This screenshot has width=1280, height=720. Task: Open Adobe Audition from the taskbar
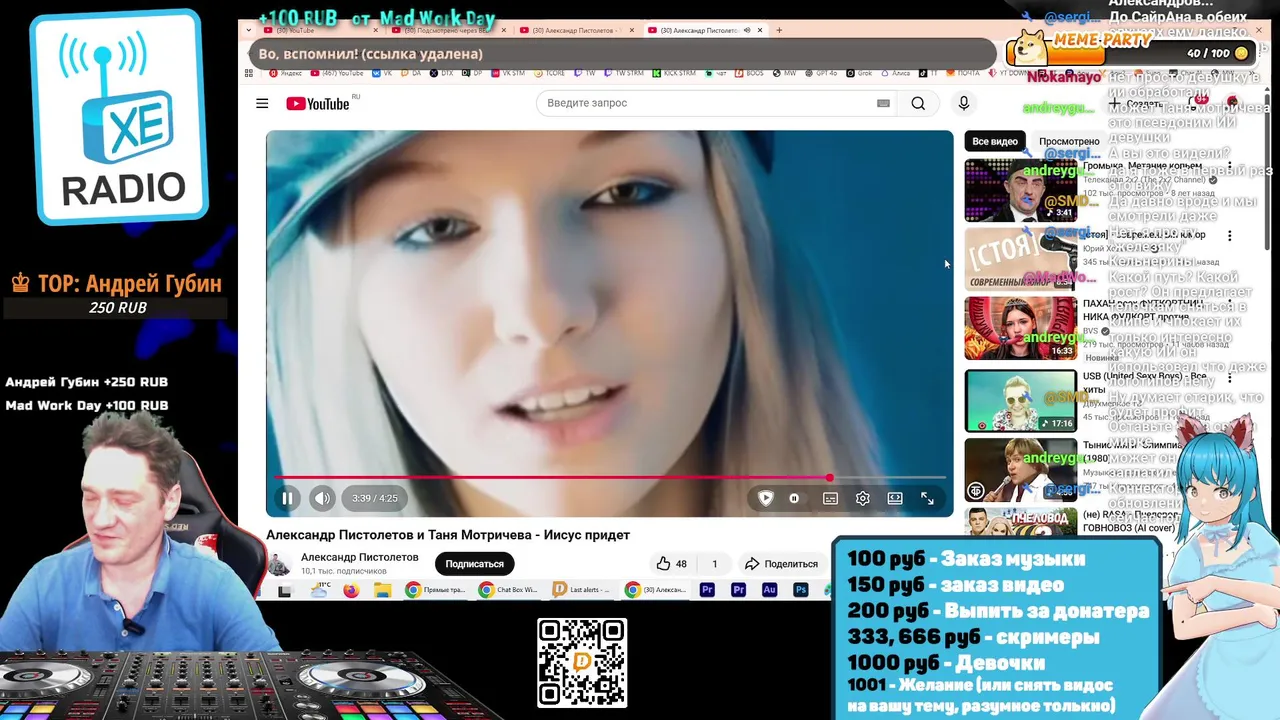[769, 590]
